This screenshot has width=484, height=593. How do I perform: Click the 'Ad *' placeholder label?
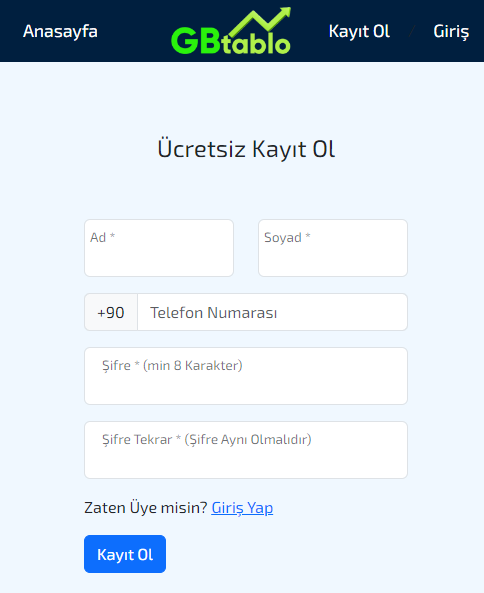[x=102, y=237]
